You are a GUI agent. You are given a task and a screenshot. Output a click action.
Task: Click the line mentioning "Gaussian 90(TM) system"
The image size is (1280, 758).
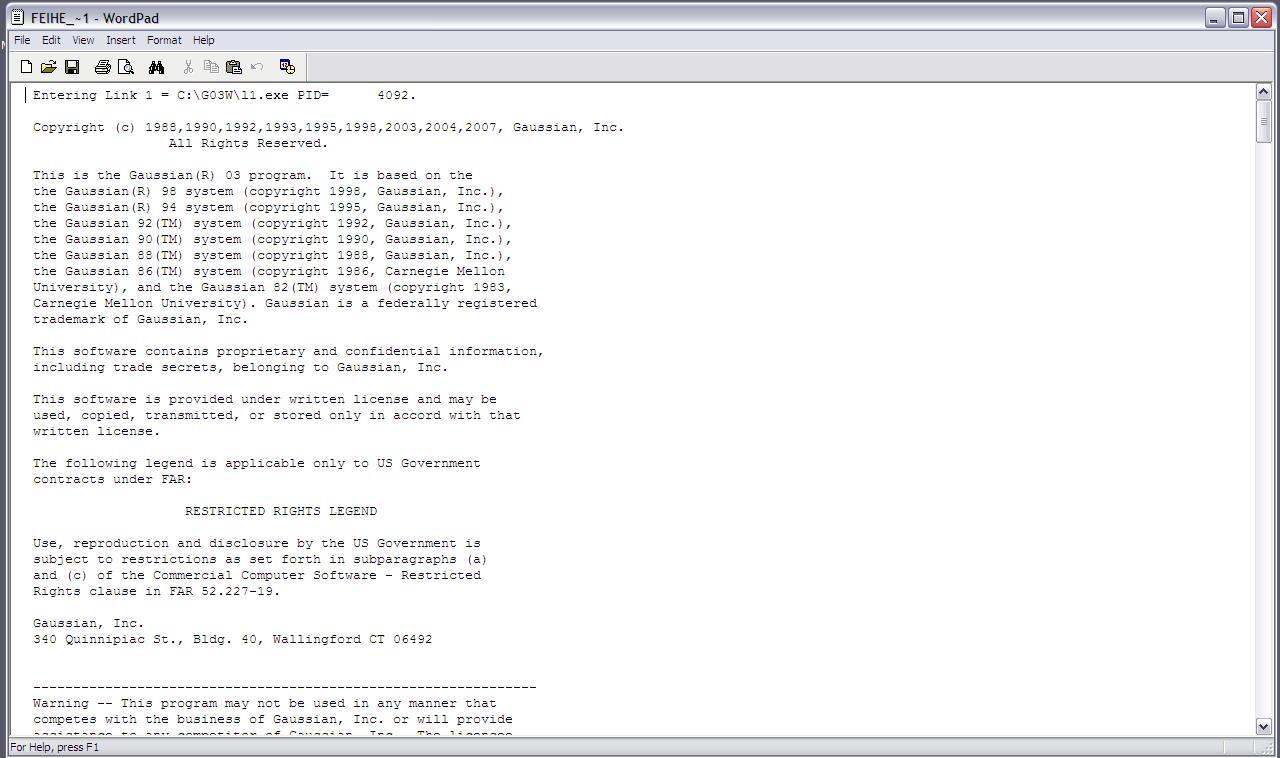pos(272,239)
